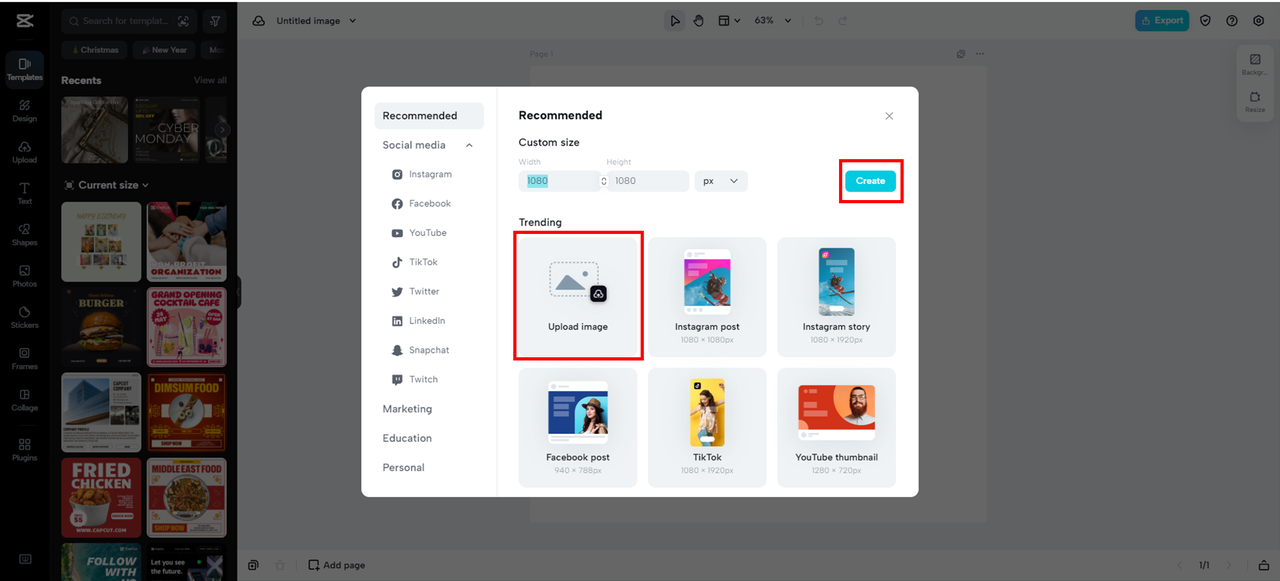Viewport: 1280px width, 581px height.
Task: Click the cloud save icon
Action: click(x=259, y=21)
